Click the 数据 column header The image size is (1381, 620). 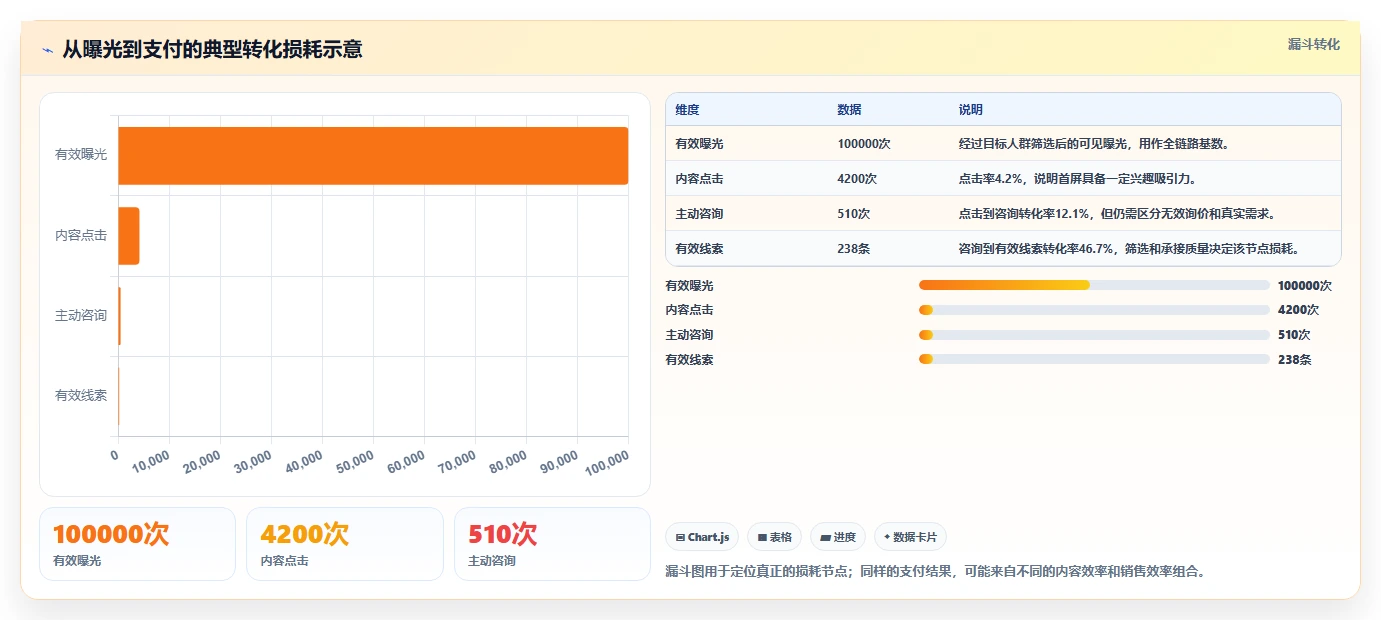849,109
